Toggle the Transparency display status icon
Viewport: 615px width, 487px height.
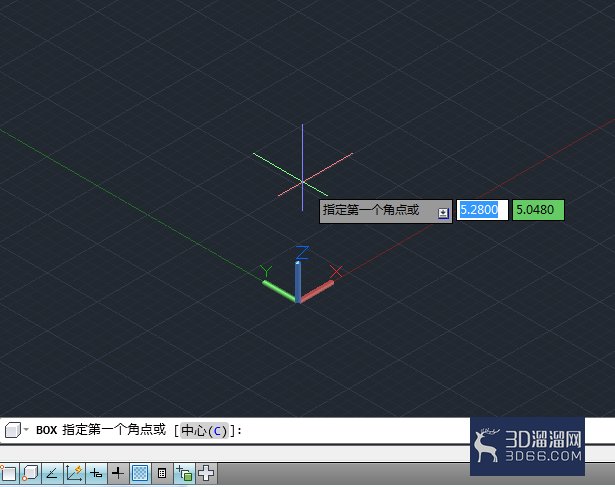140,473
